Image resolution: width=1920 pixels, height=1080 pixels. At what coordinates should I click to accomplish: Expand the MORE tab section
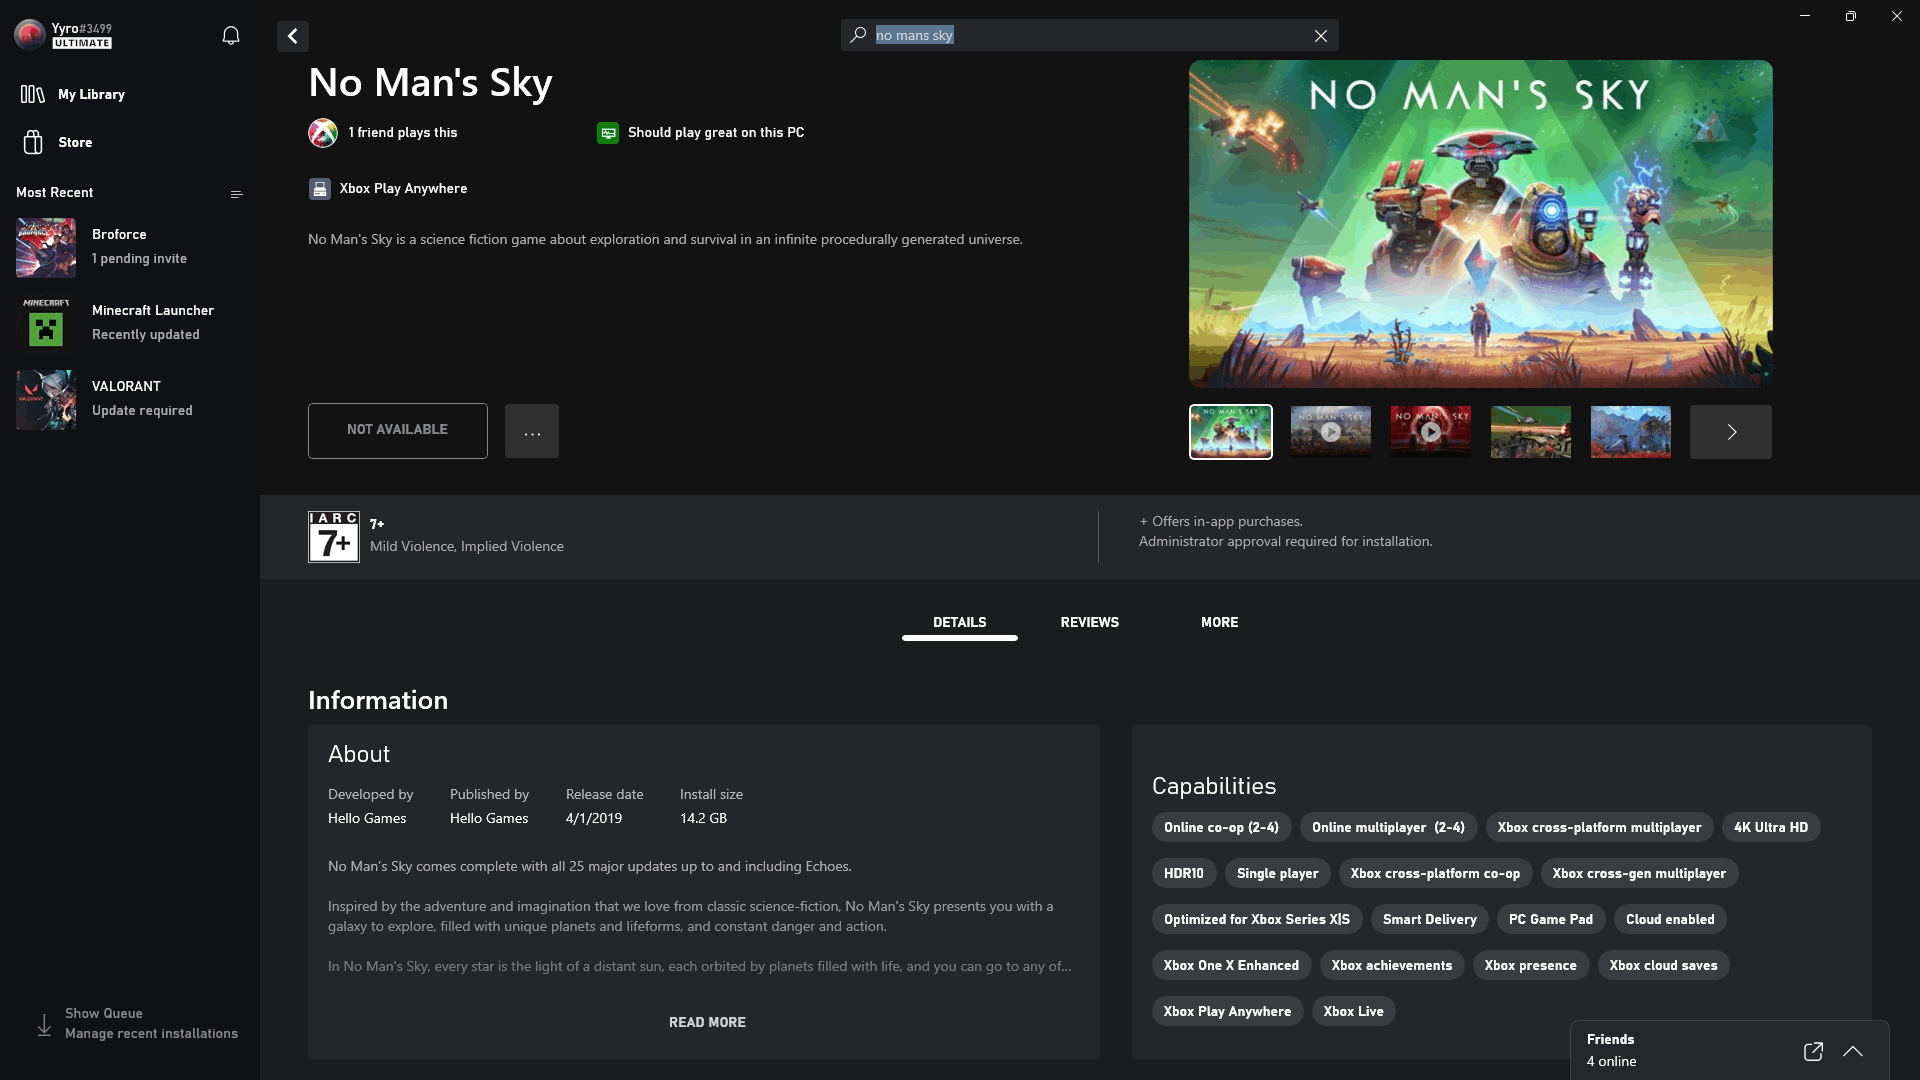[1218, 621]
